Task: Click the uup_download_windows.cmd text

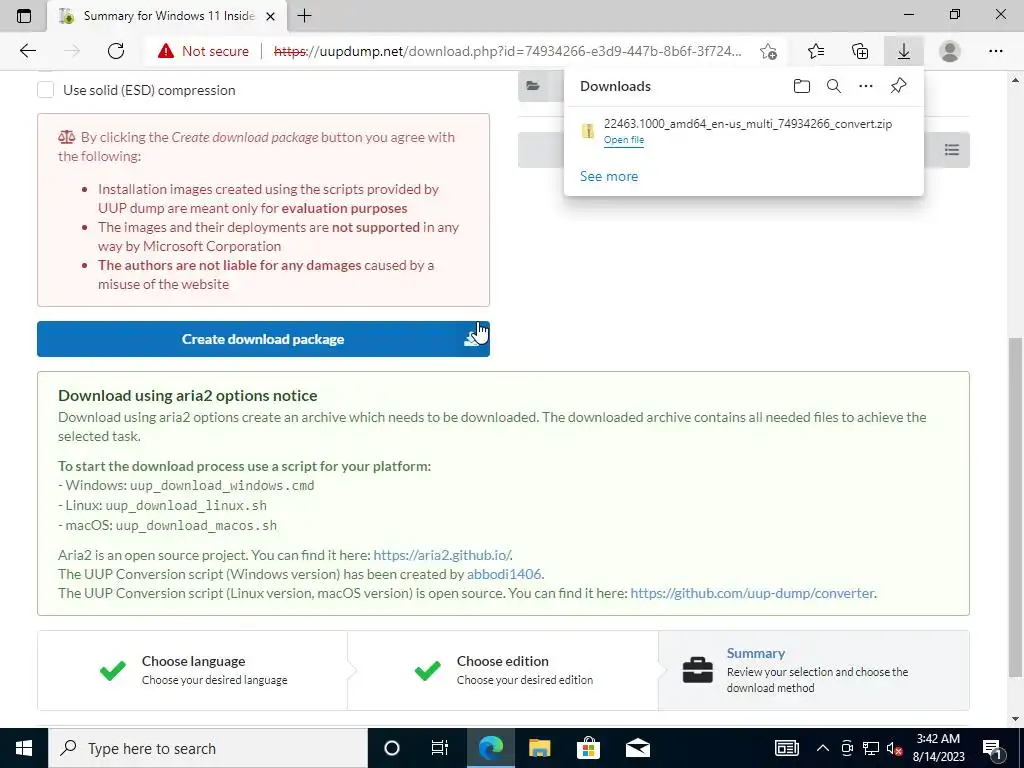Action: click(222, 486)
